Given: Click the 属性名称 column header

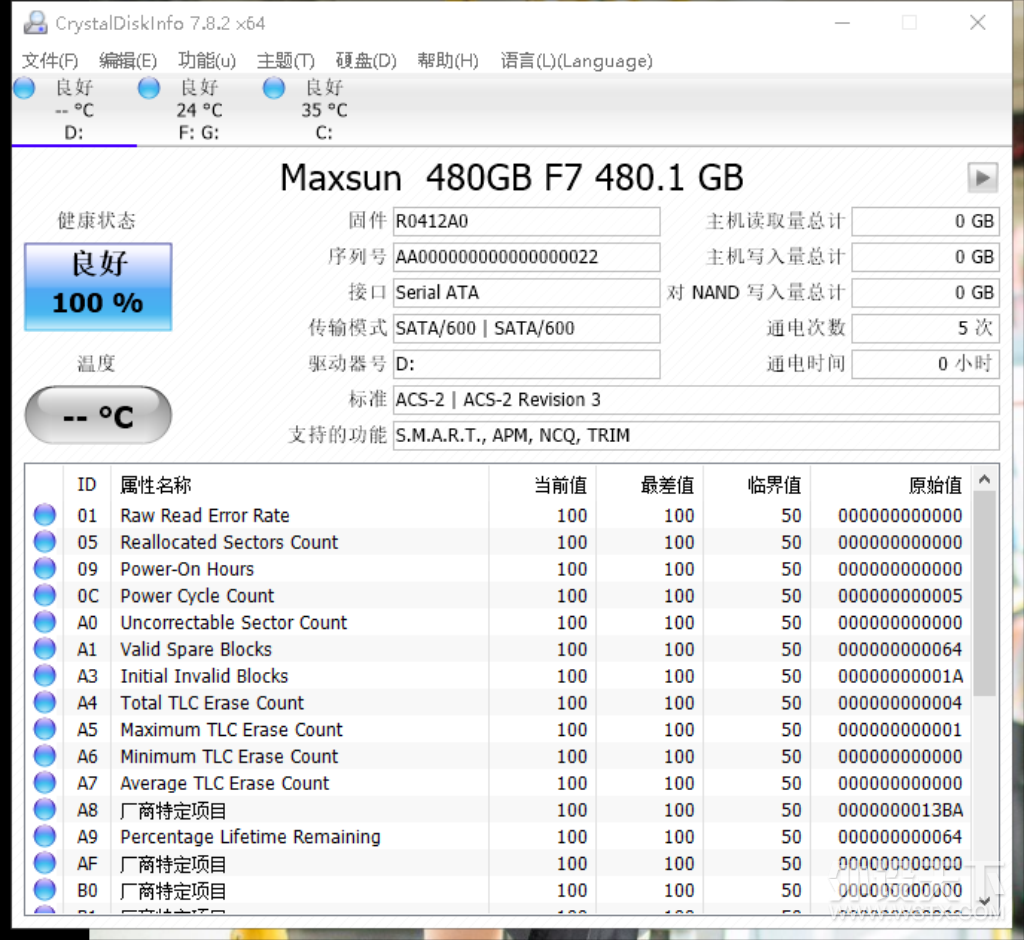Looking at the screenshot, I should pos(299,485).
